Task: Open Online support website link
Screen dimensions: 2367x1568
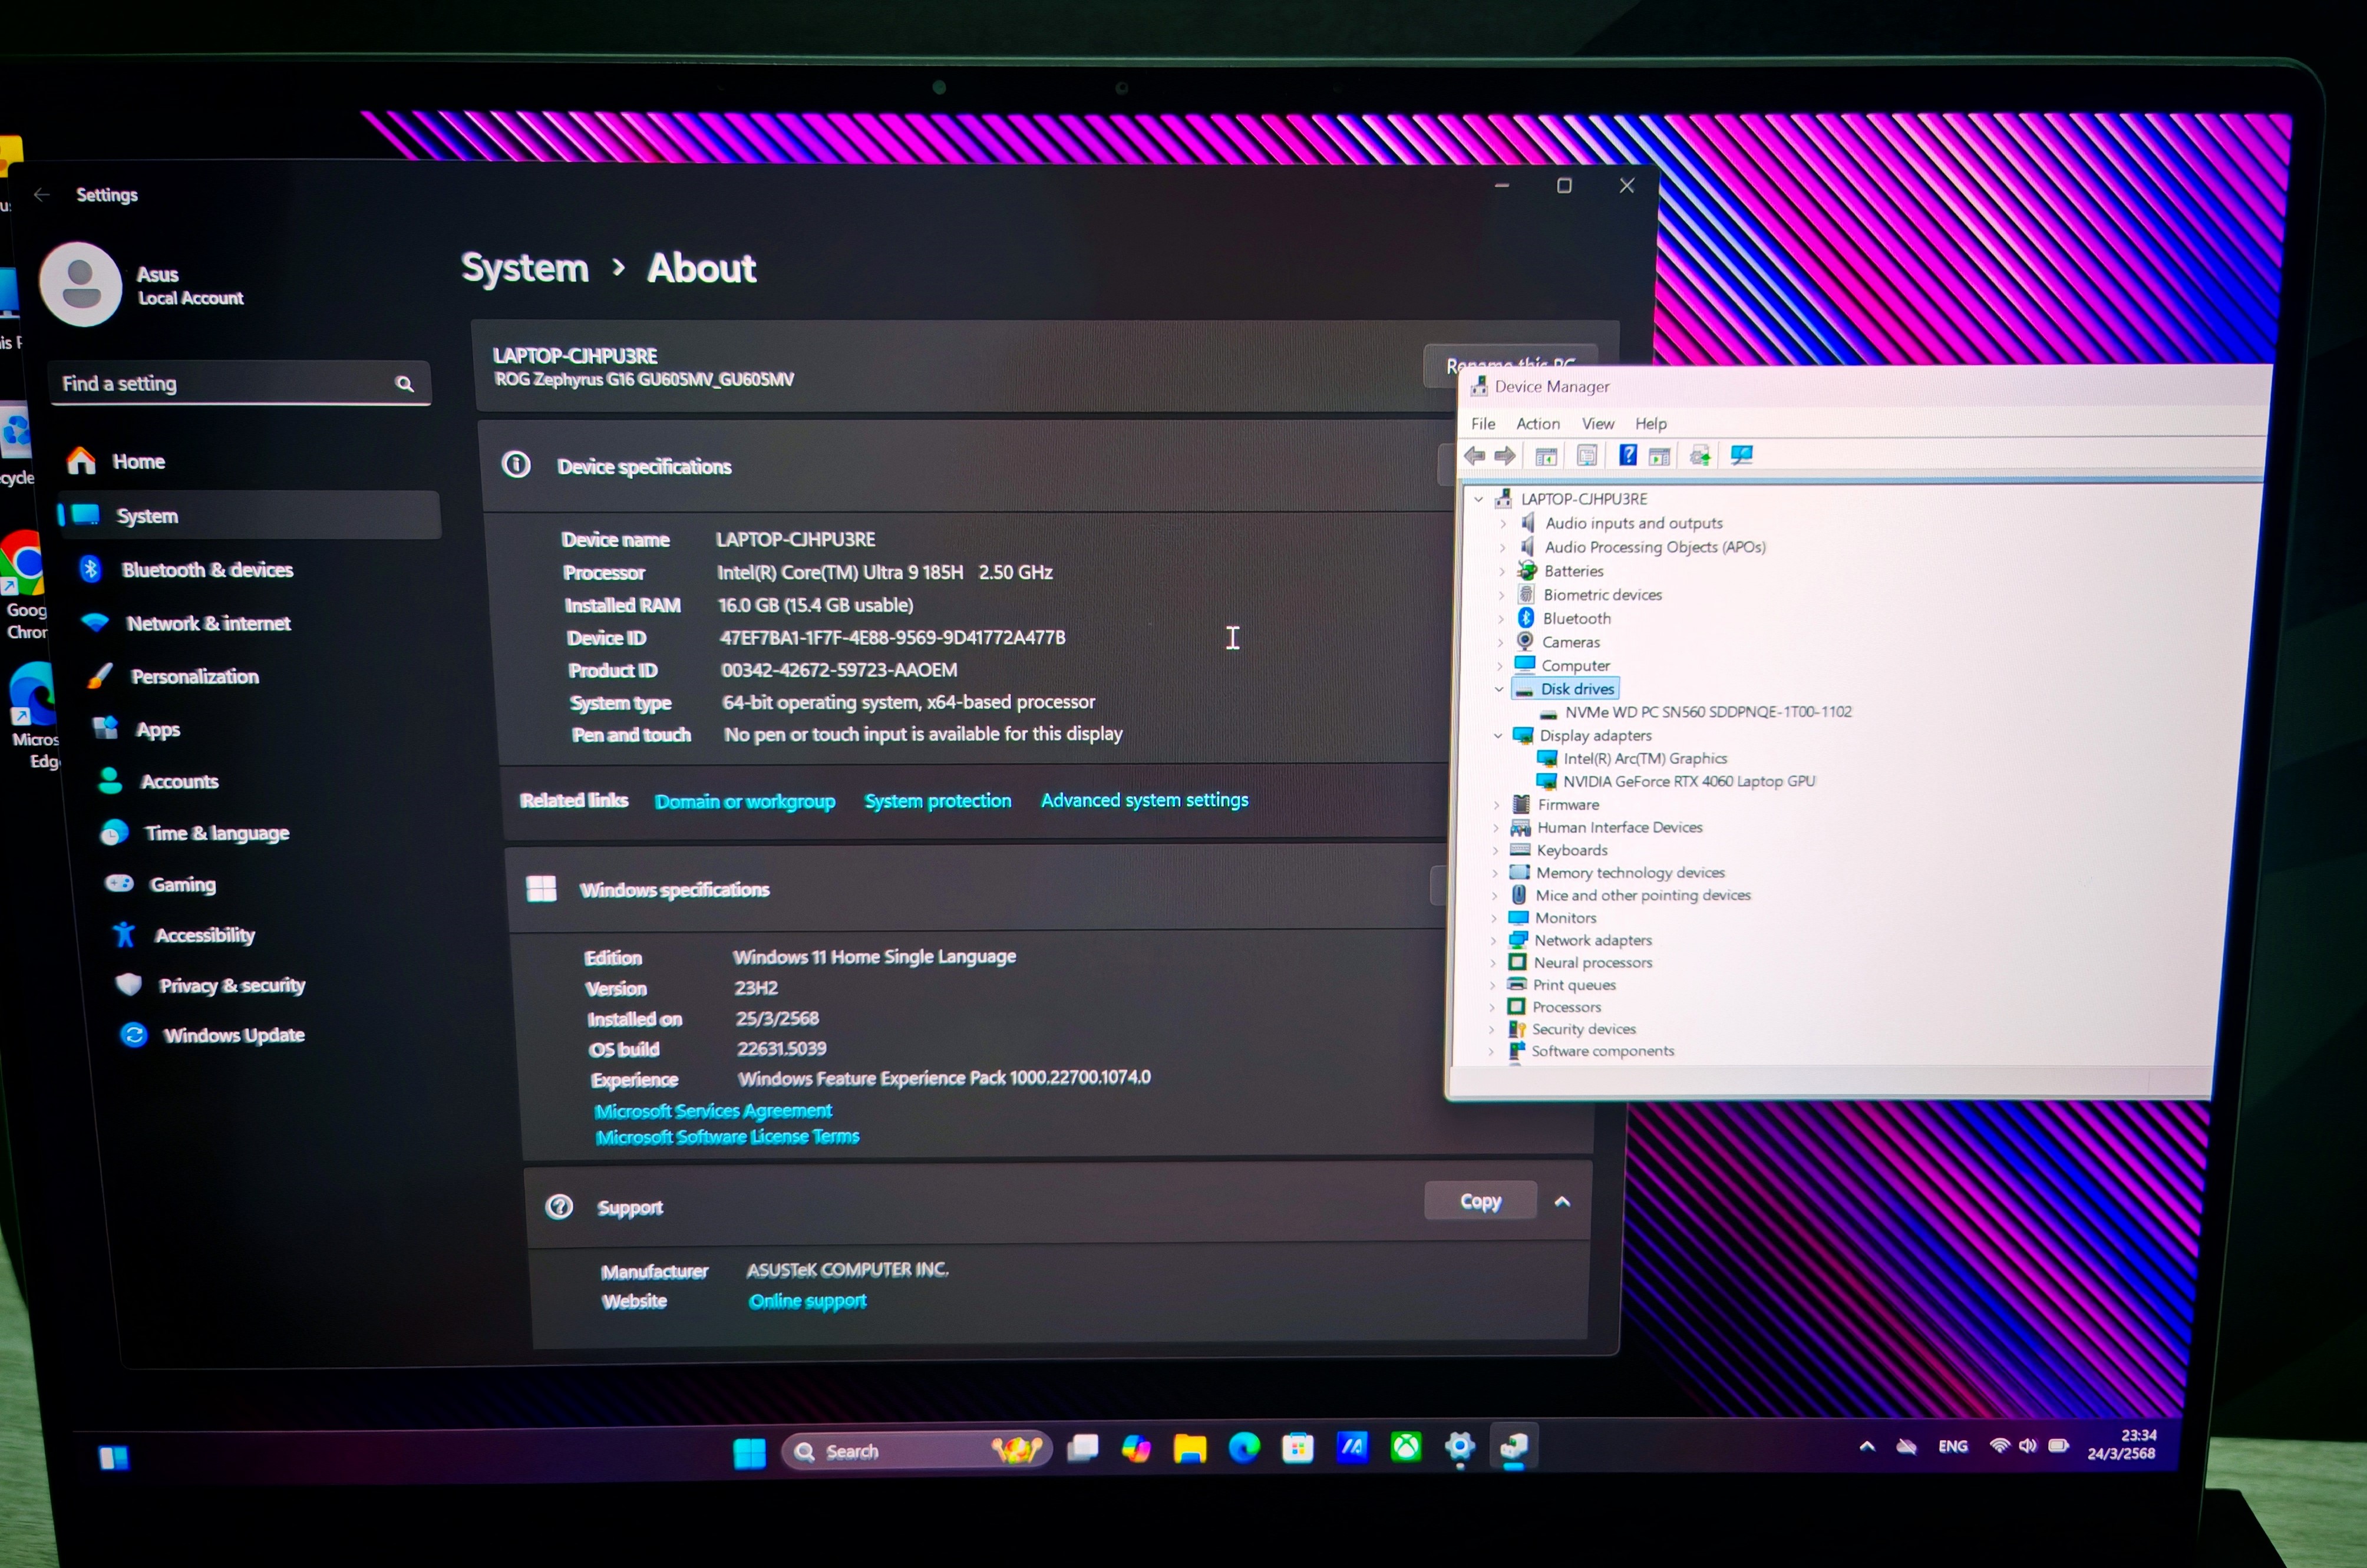Action: click(807, 1300)
